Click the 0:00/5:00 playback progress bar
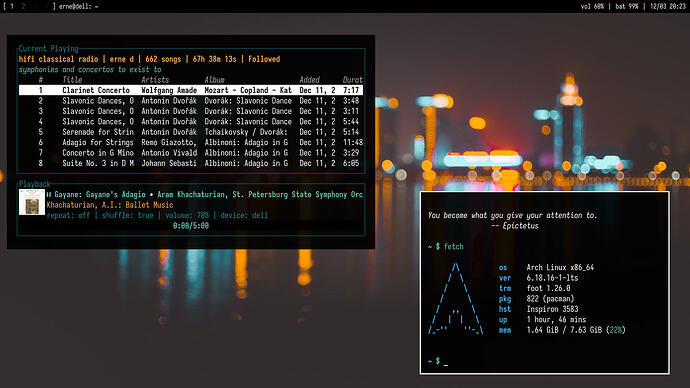690x388 pixels. [191, 226]
